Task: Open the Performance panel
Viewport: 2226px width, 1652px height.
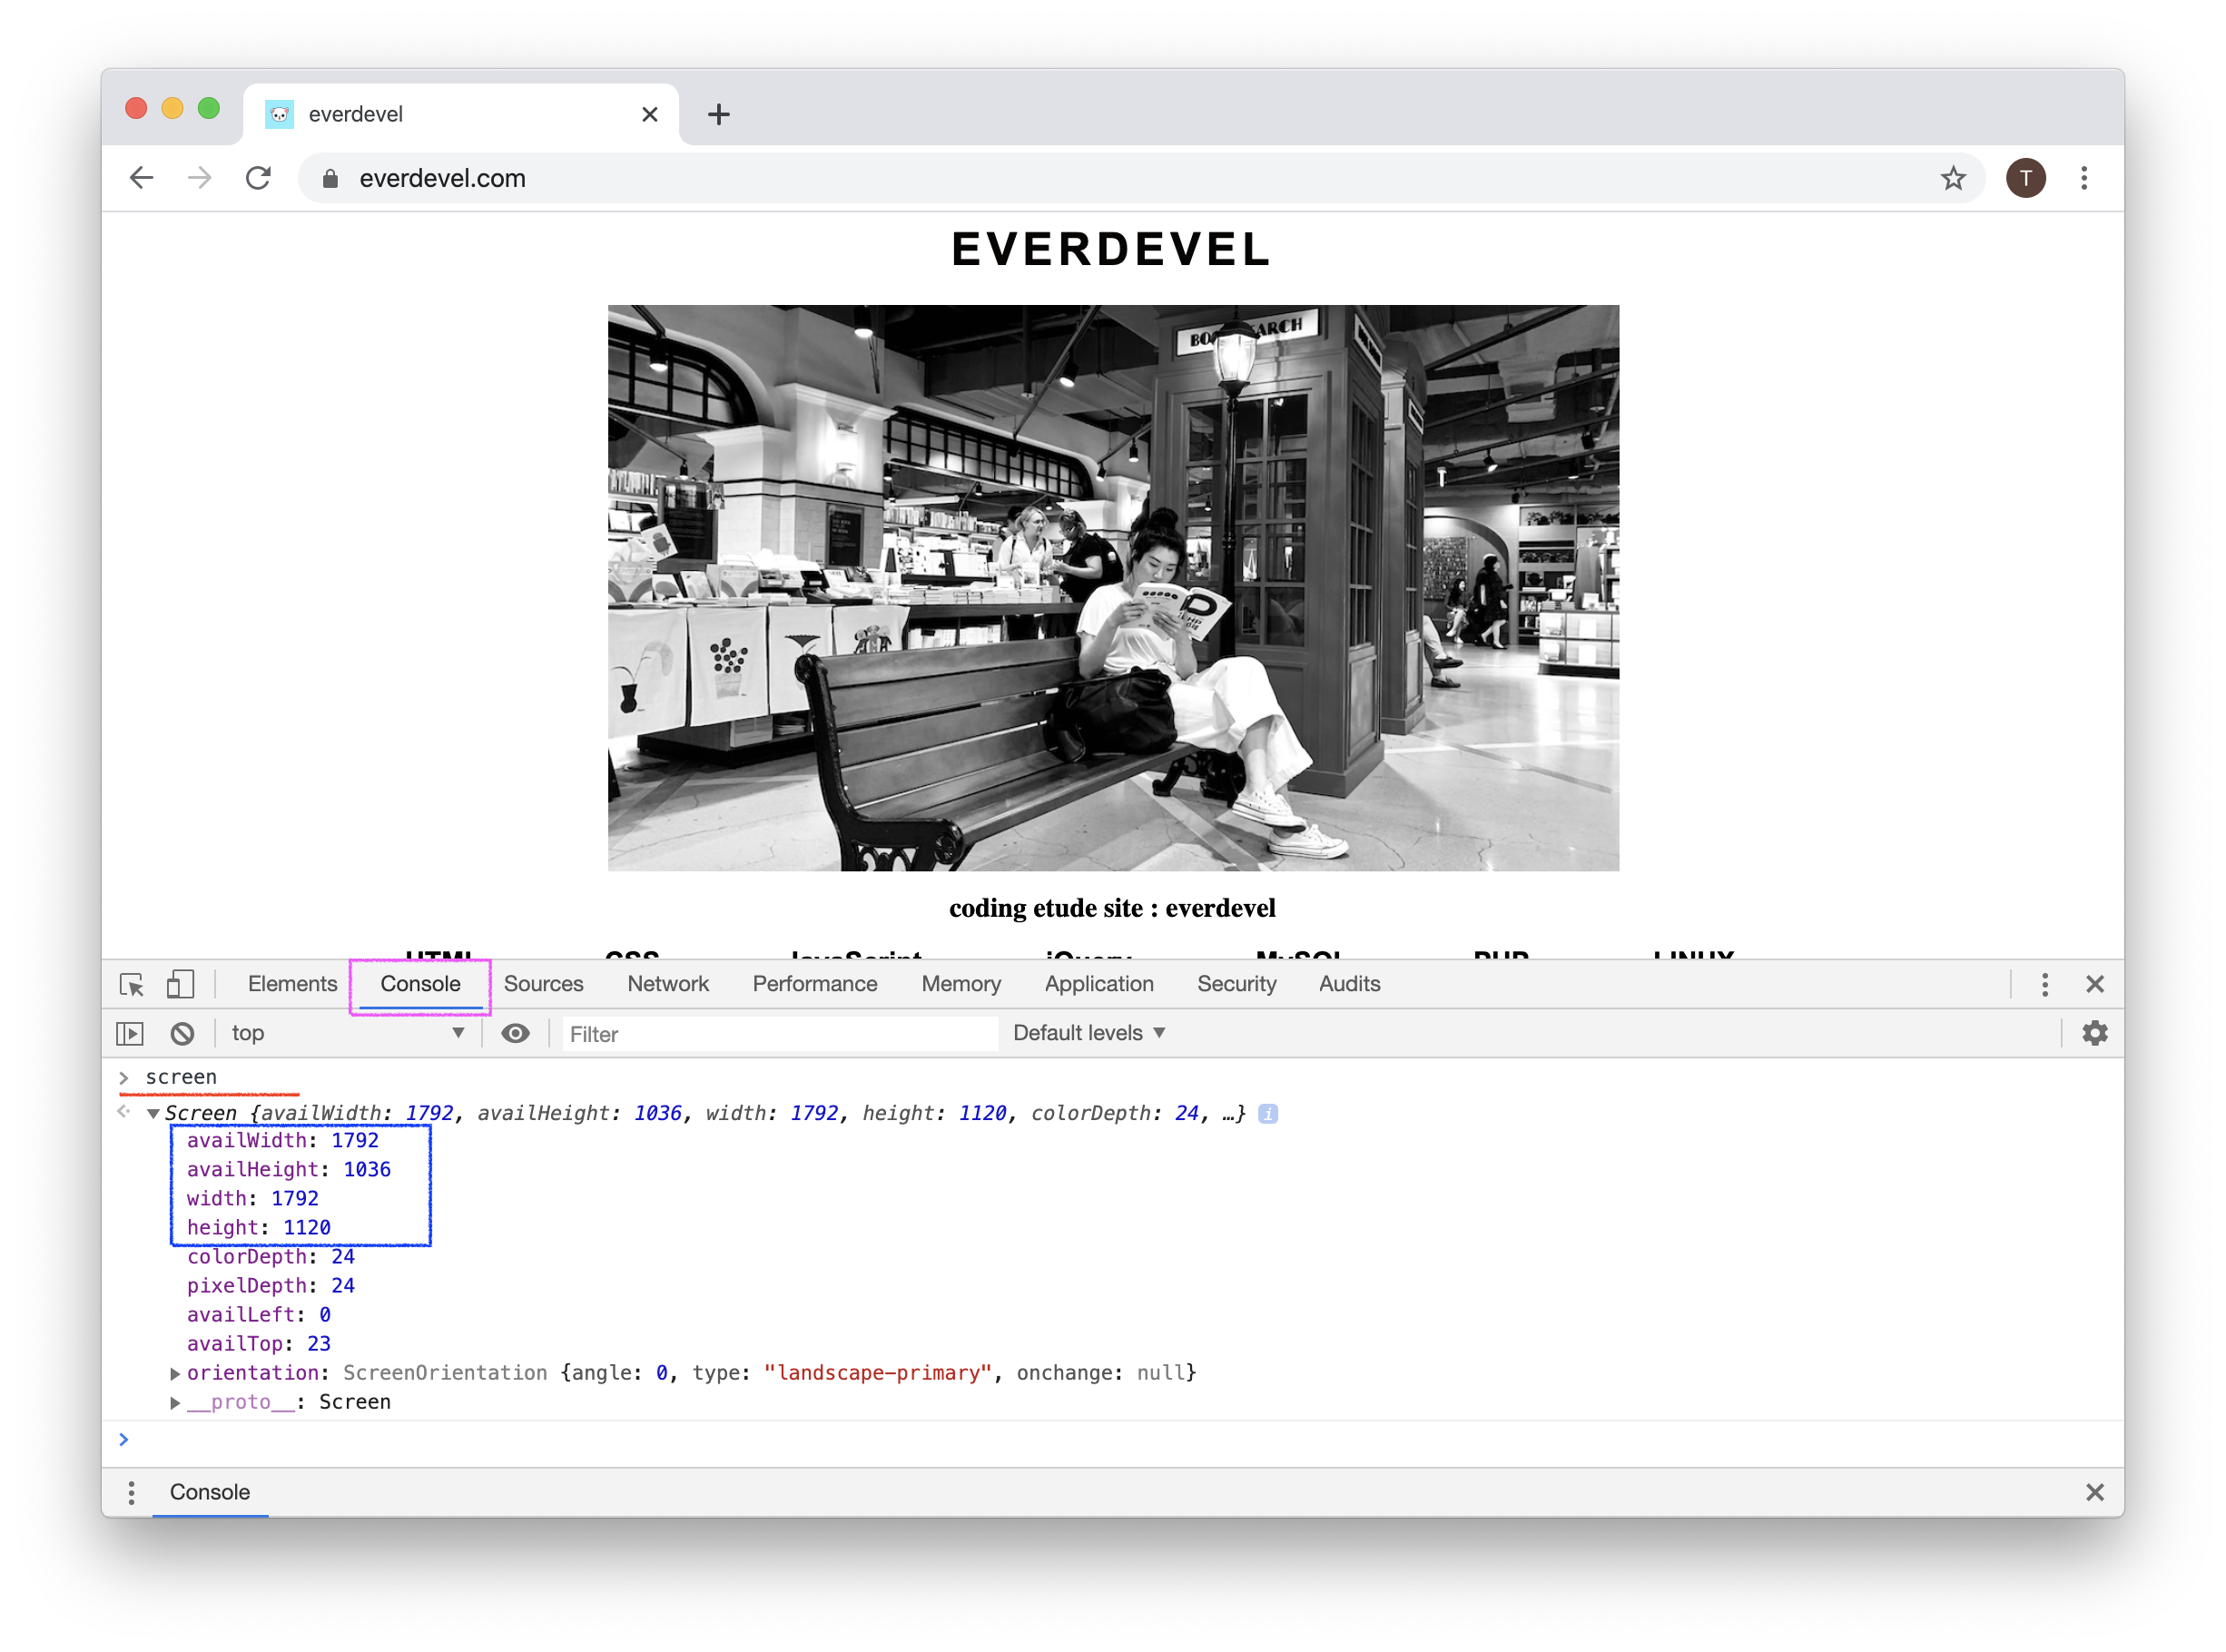Action: (812, 984)
